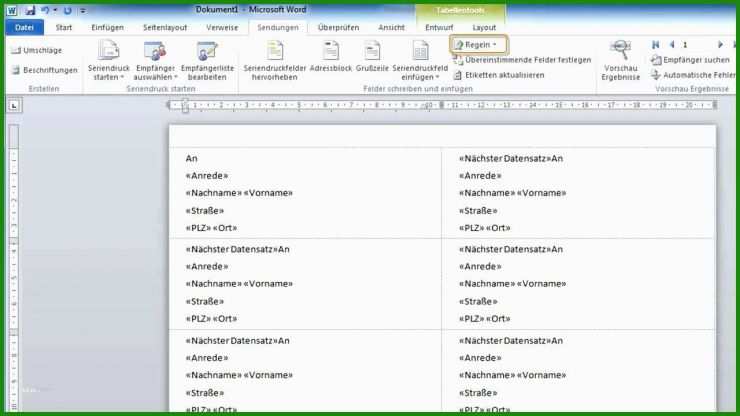Go to the next record

click(721, 45)
